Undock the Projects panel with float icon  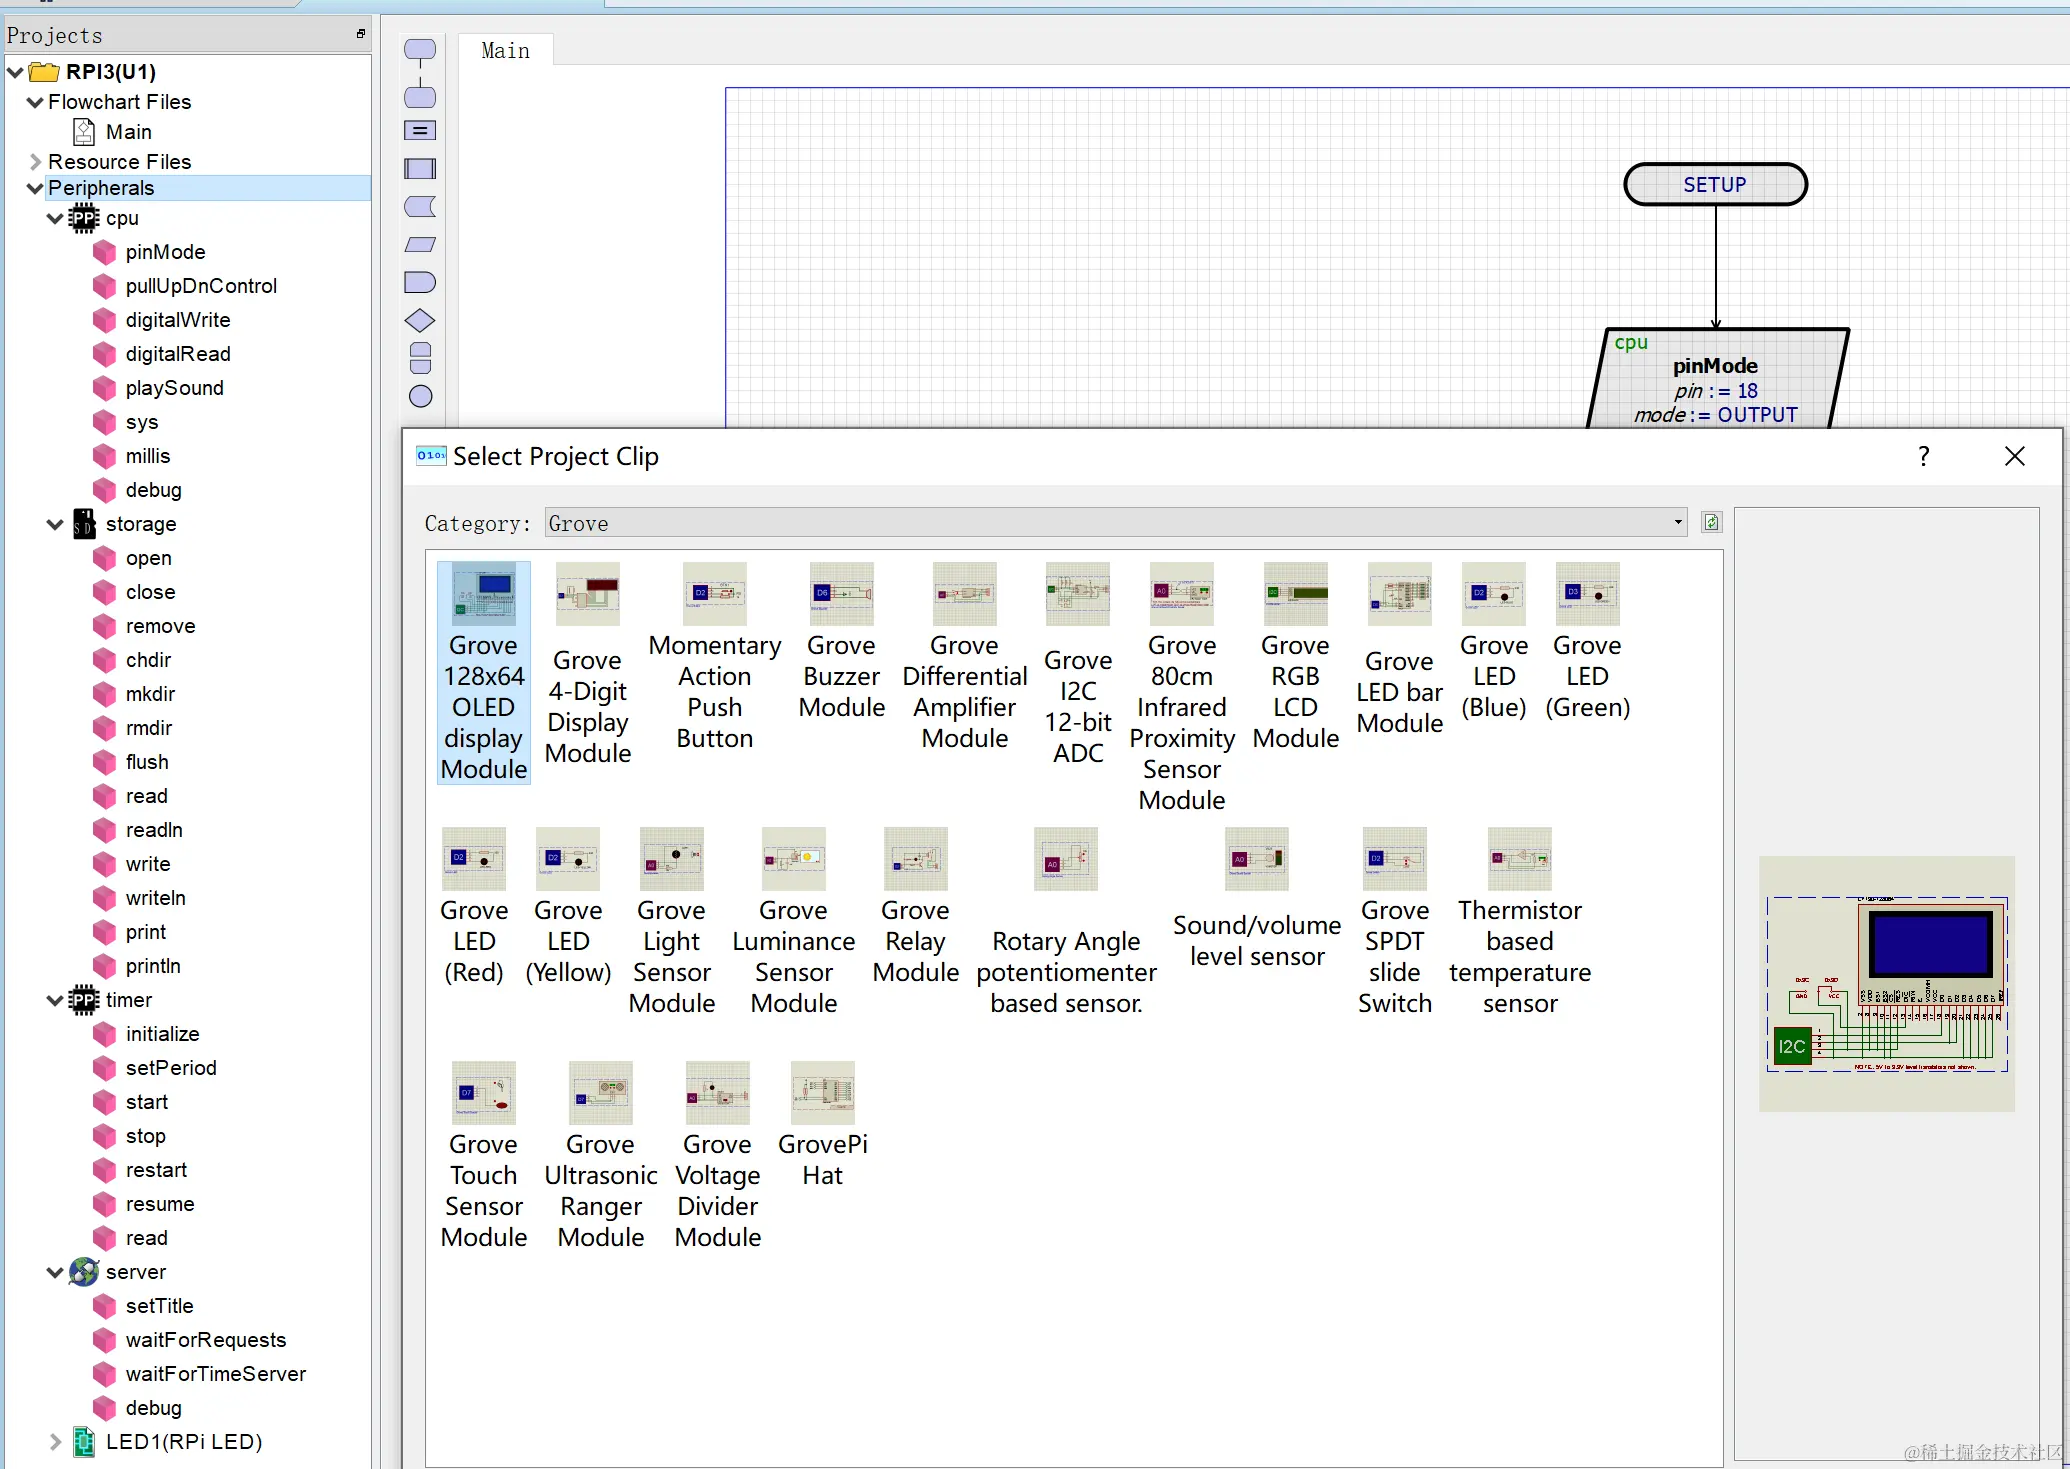tap(360, 34)
